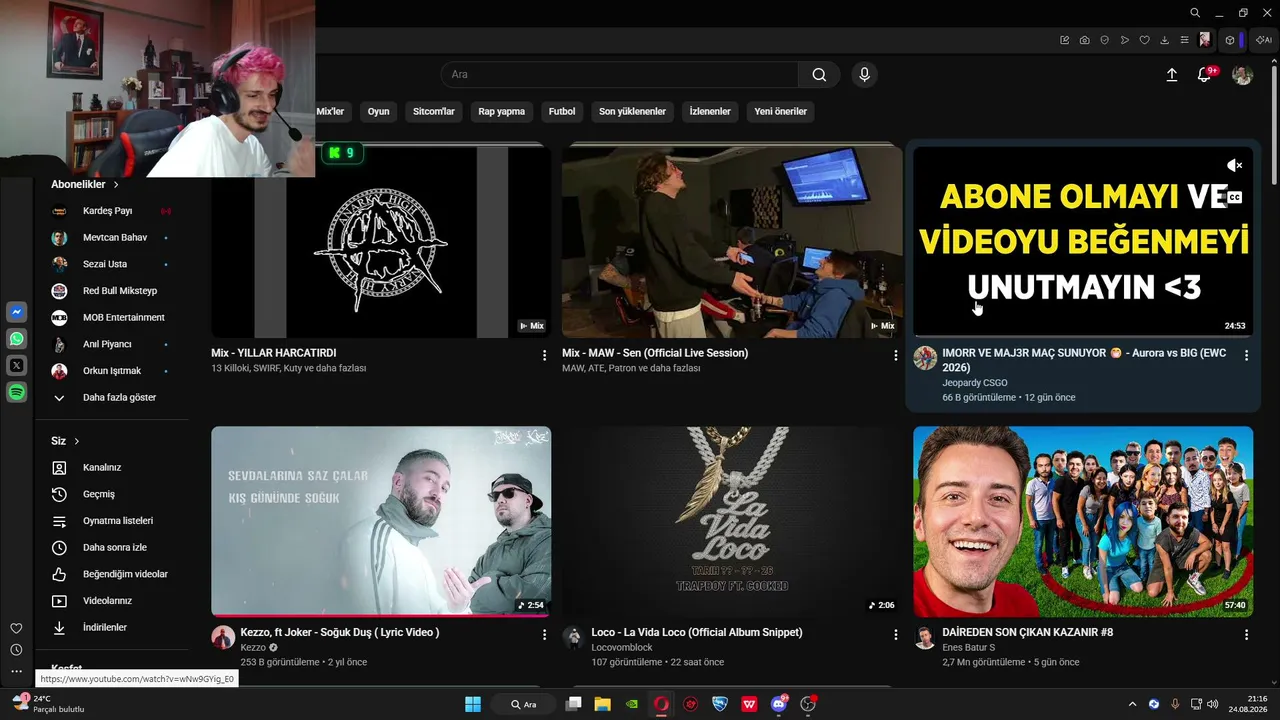Click the YouTube search magnifier button
Viewport: 1280px width, 720px height.
click(819, 75)
